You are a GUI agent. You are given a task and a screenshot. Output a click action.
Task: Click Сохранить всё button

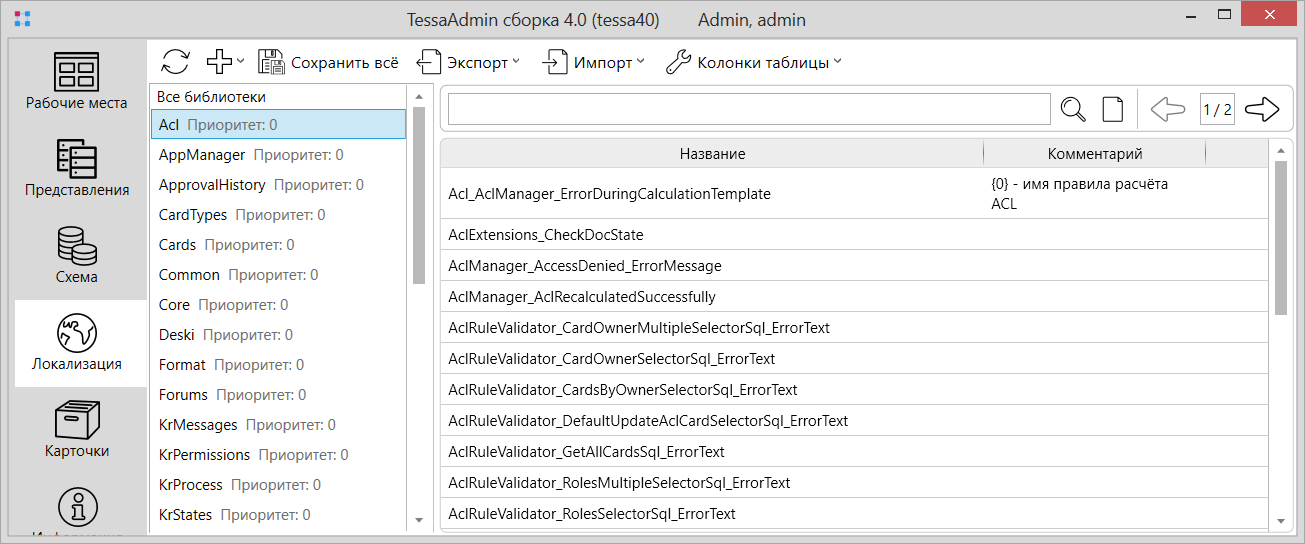[x=329, y=62]
